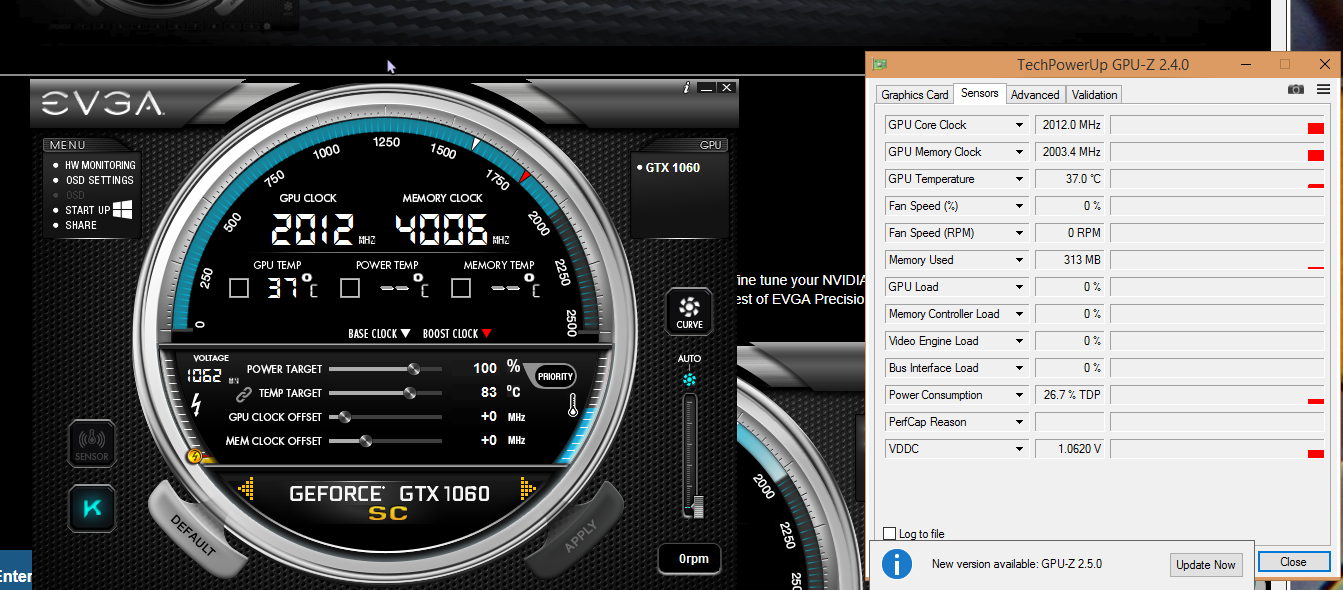Viewport: 1343px width, 590px height.
Task: Click the left yellow arrow next to GeForce
Action: (247, 490)
